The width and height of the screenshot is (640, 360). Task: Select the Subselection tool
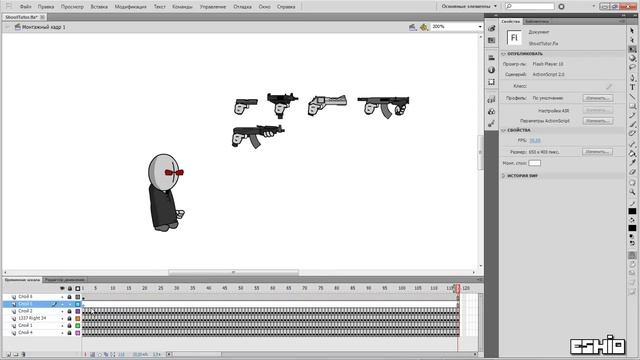[632, 40]
